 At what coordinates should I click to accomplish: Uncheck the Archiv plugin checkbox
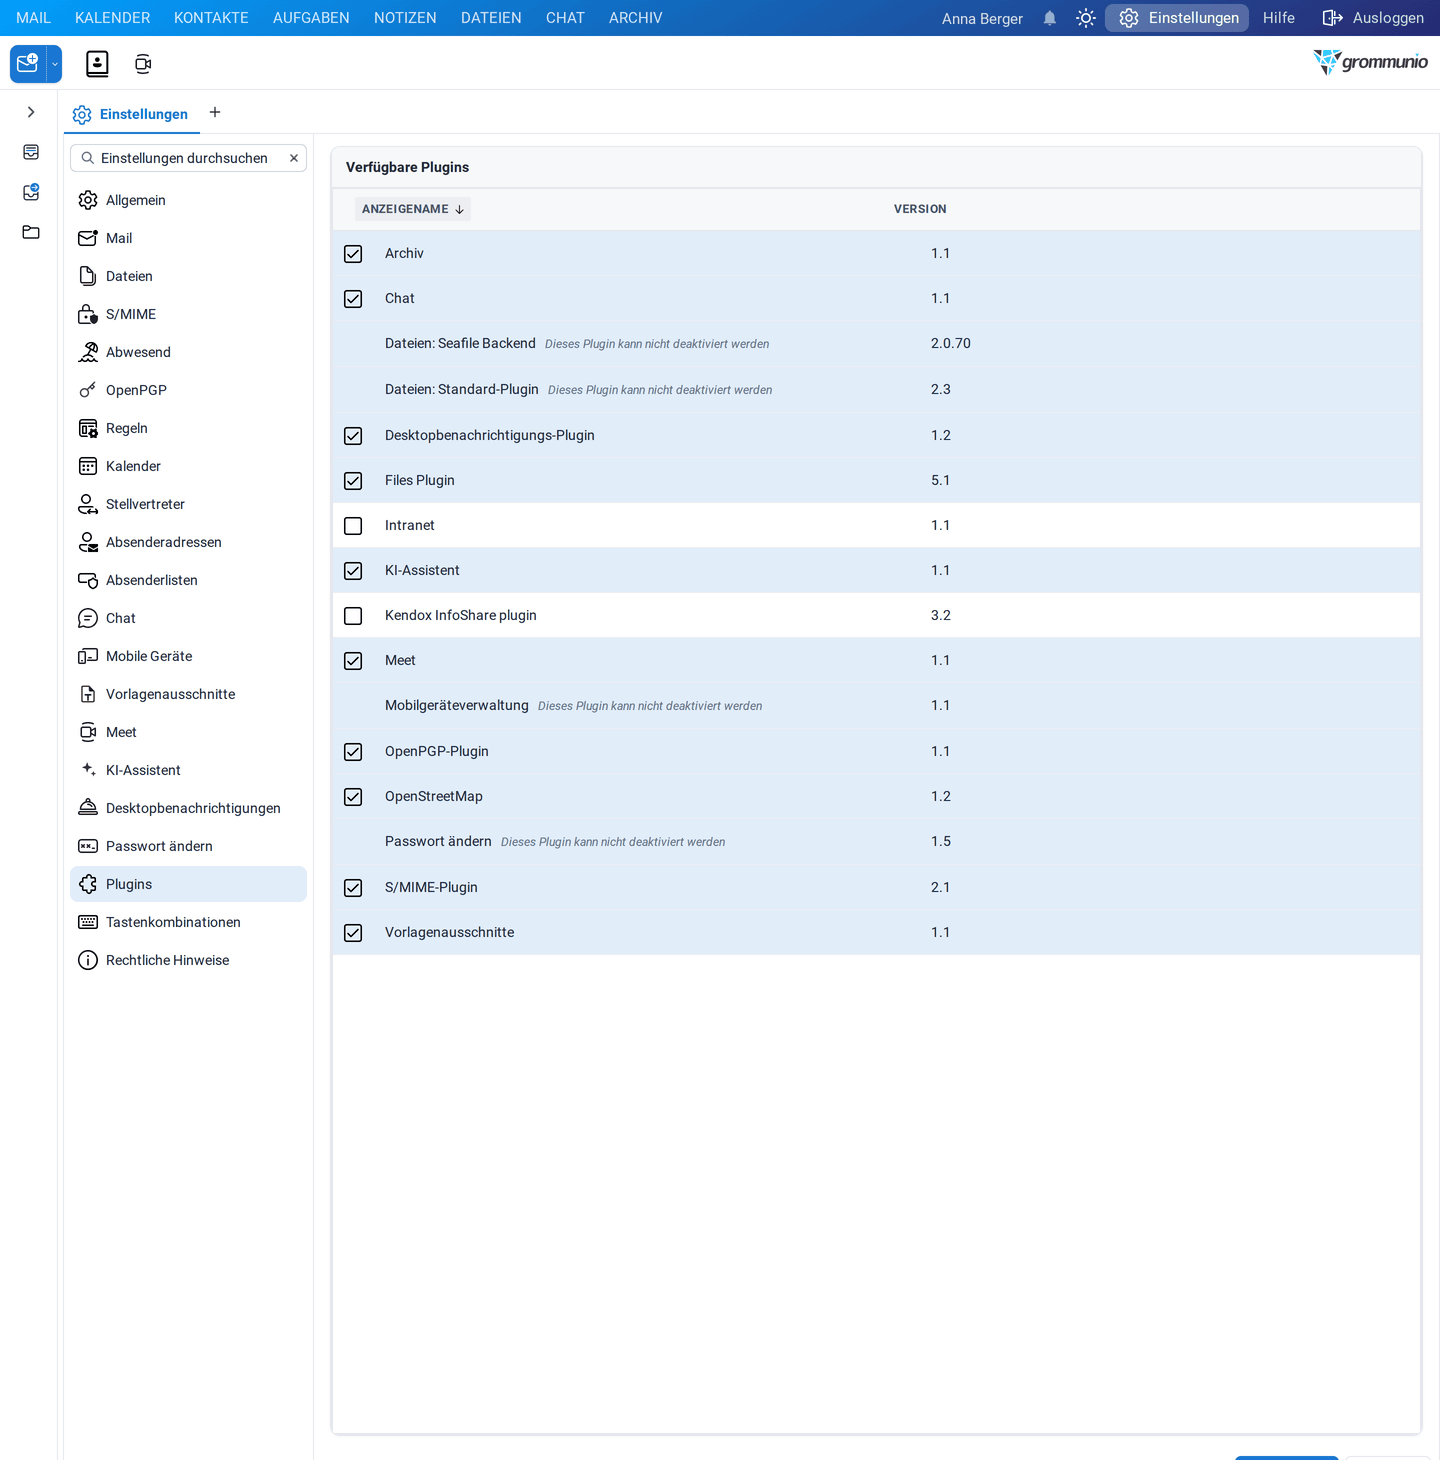point(353,254)
